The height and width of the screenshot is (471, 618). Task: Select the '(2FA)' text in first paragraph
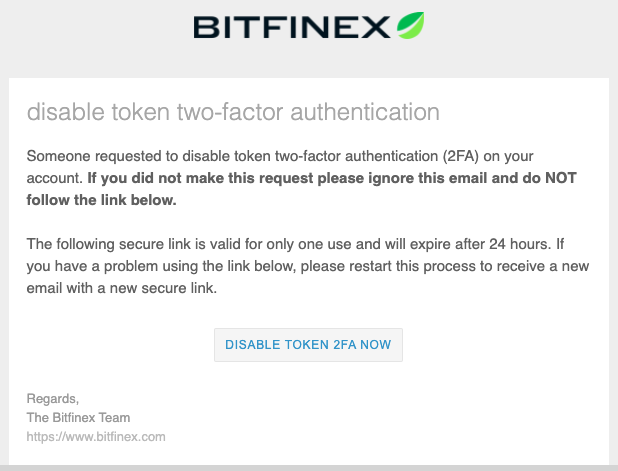click(460, 156)
